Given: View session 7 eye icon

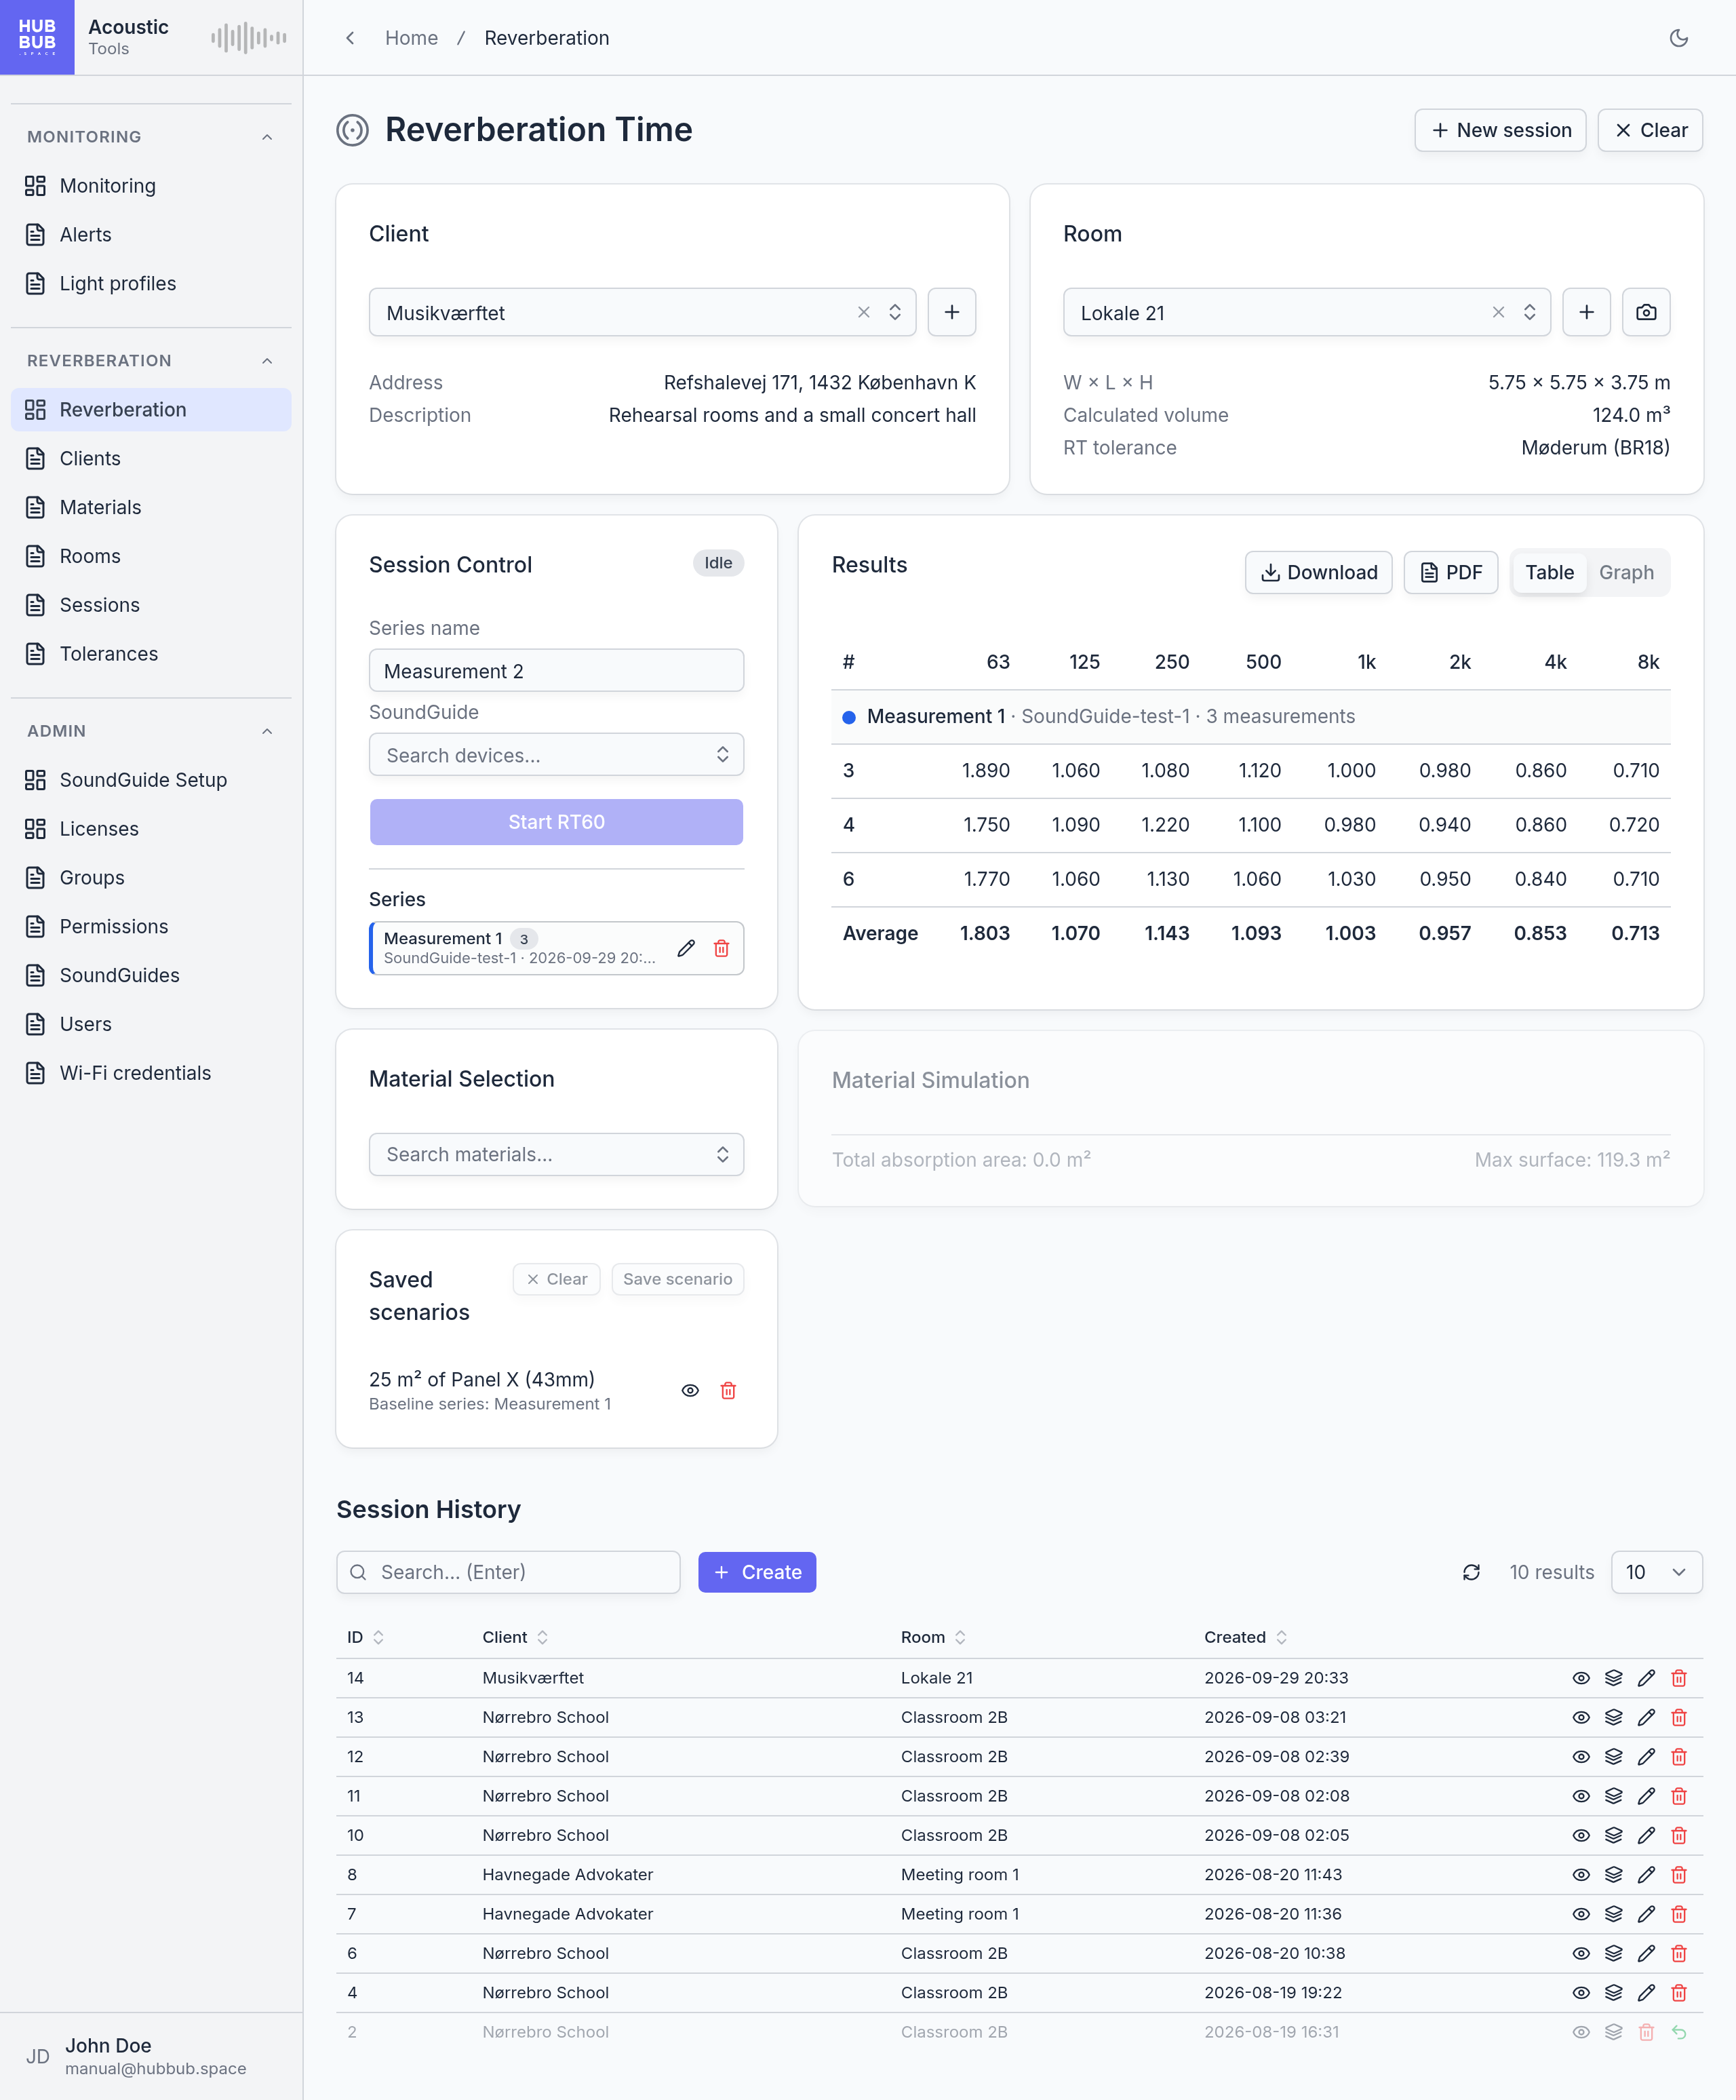Looking at the screenshot, I should pyautogui.click(x=1581, y=1914).
